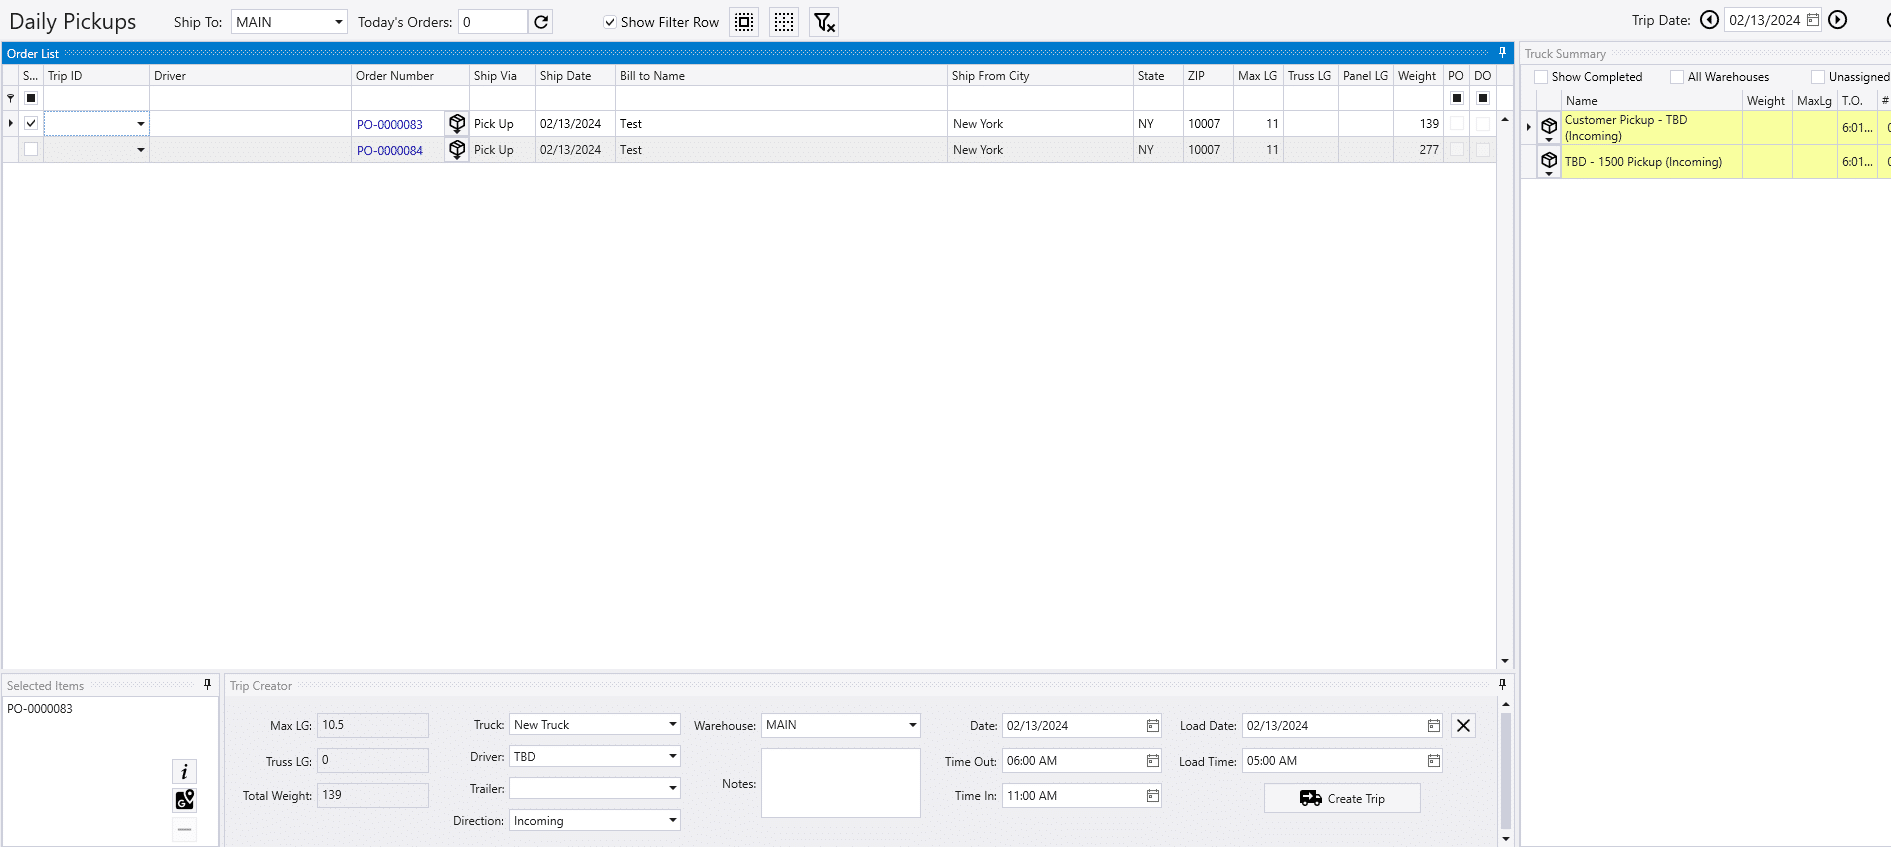Clear filters using the funnel icon
This screenshot has width=1891, height=847.
[x=824, y=22]
